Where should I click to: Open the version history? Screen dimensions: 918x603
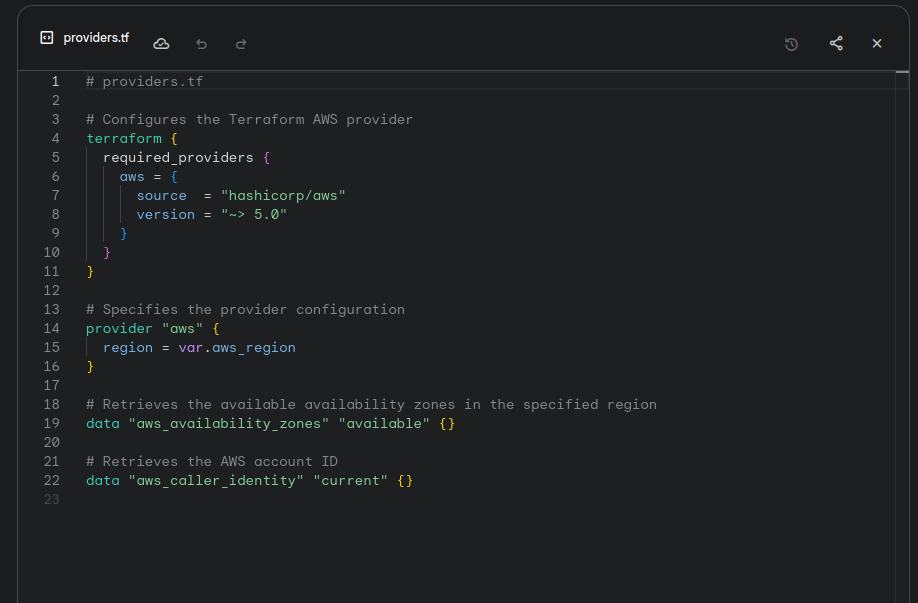pyautogui.click(x=791, y=44)
